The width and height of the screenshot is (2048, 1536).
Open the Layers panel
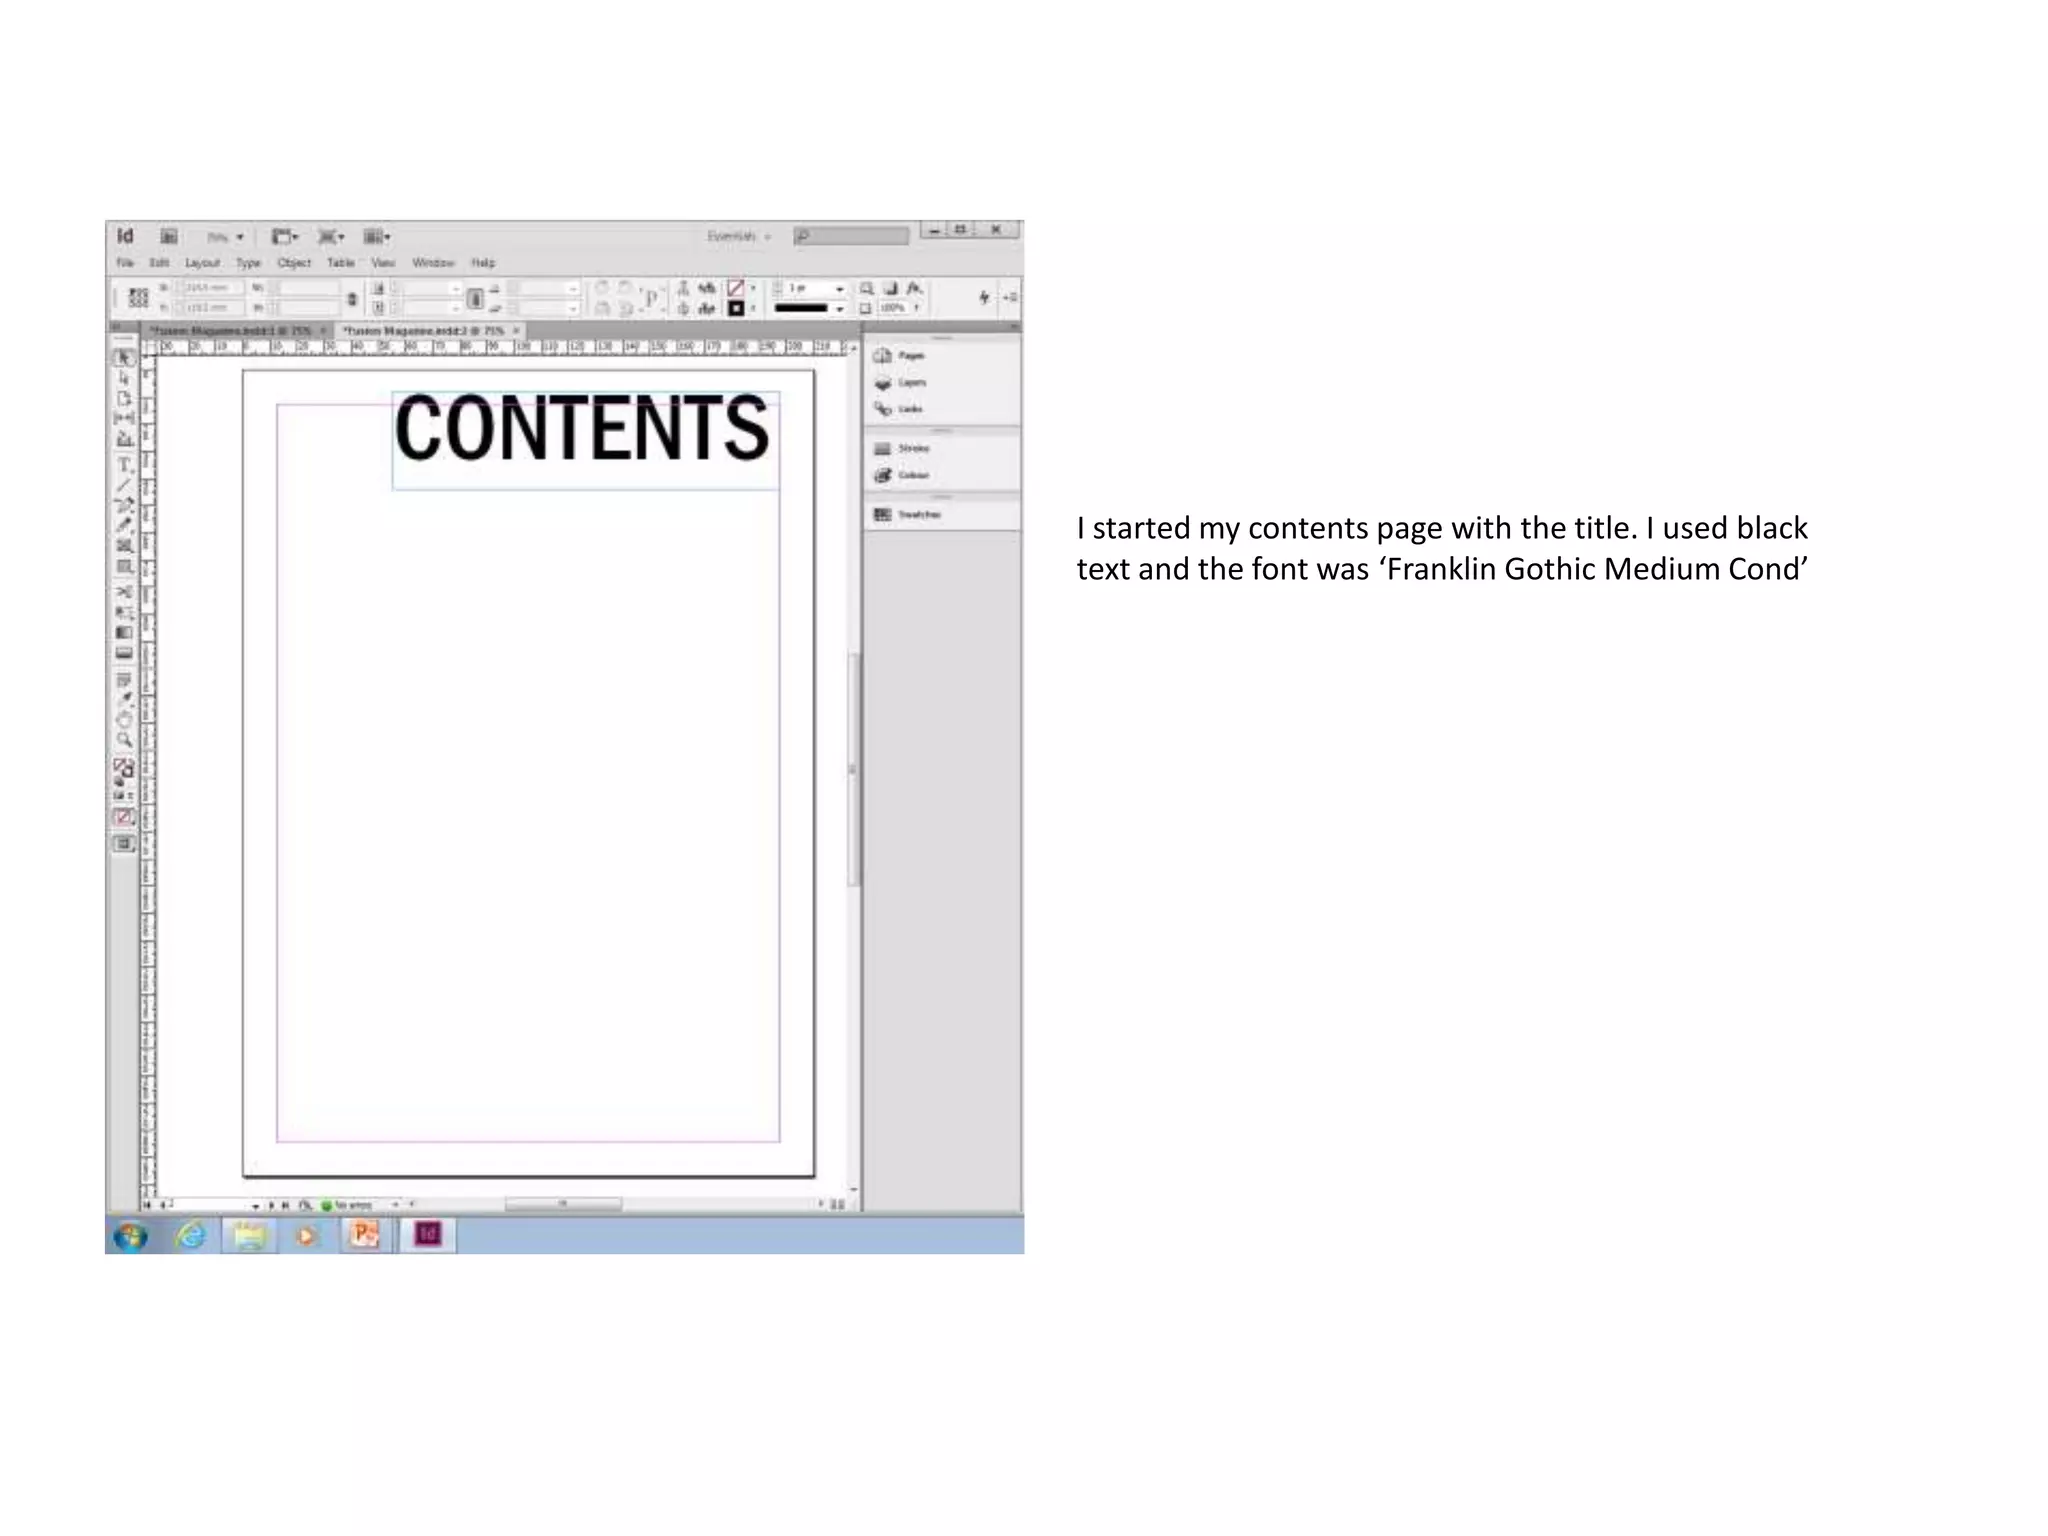click(900, 383)
